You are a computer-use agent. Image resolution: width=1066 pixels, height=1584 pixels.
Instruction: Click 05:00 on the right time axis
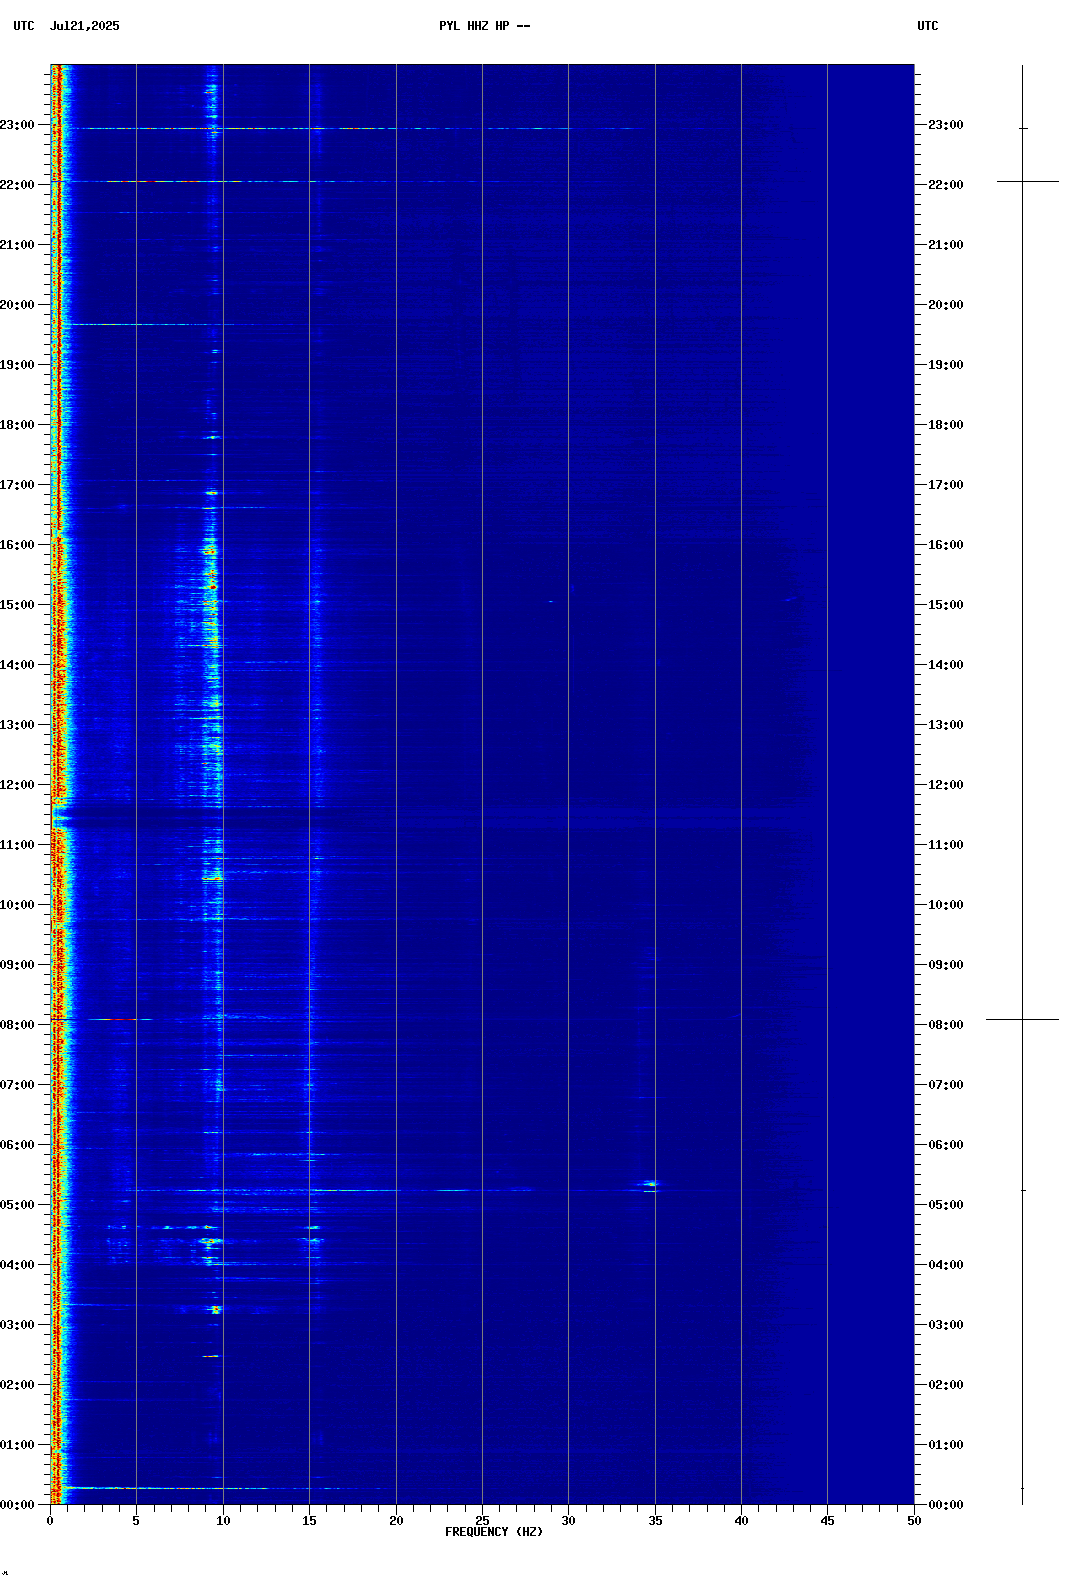point(946,1205)
